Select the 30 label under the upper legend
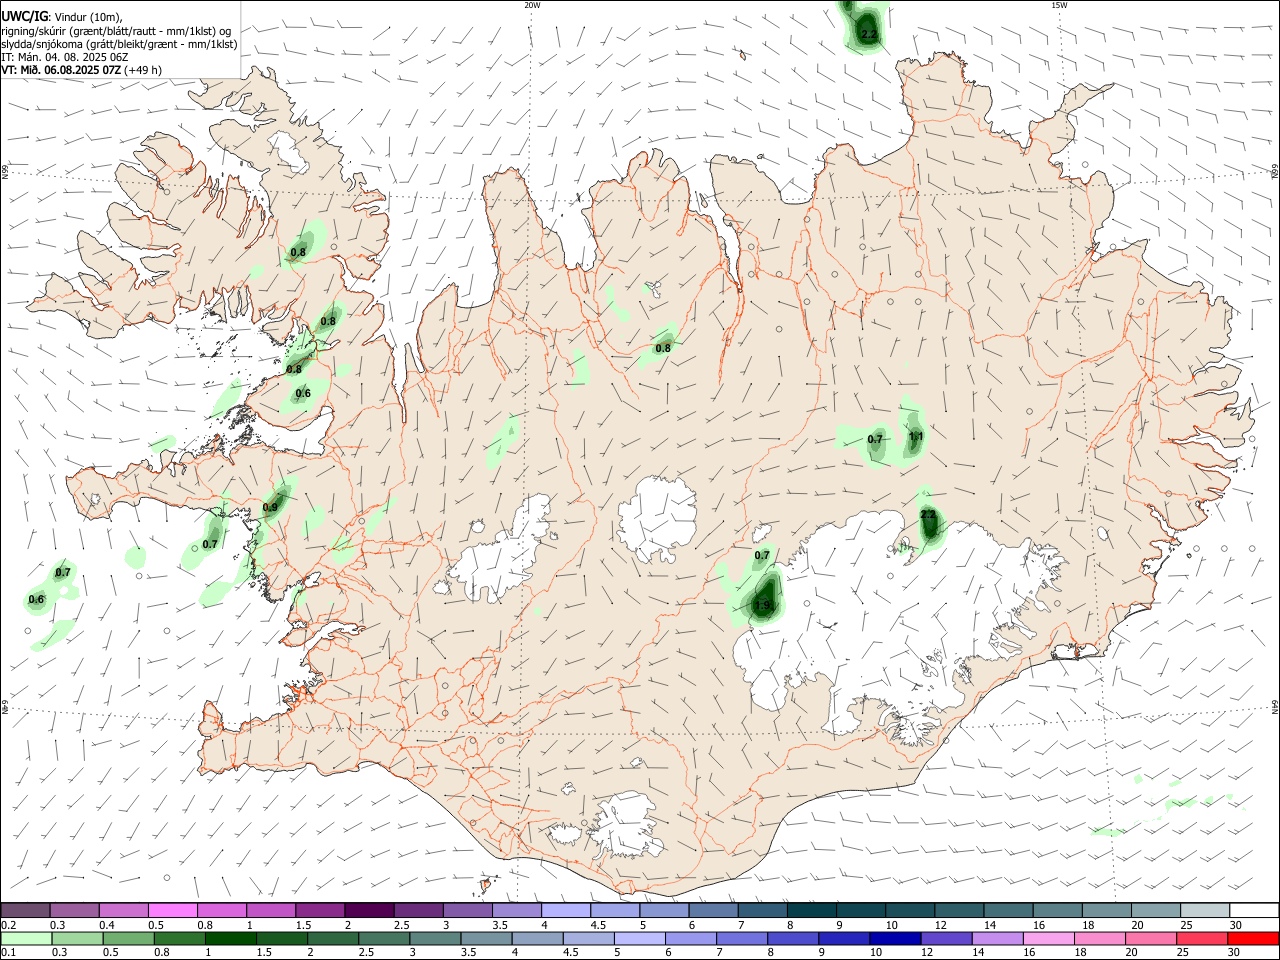1280x960 pixels. coord(1235,925)
